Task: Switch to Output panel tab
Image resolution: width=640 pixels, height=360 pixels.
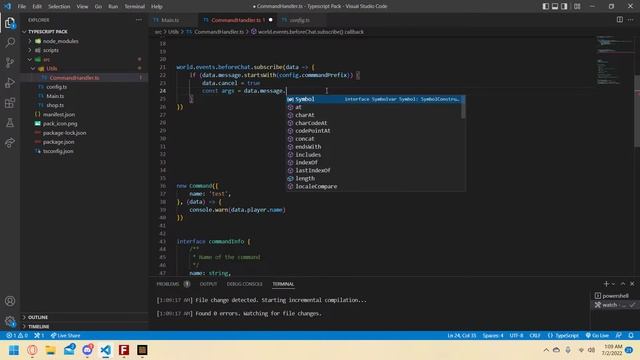Action: [x=208, y=284]
